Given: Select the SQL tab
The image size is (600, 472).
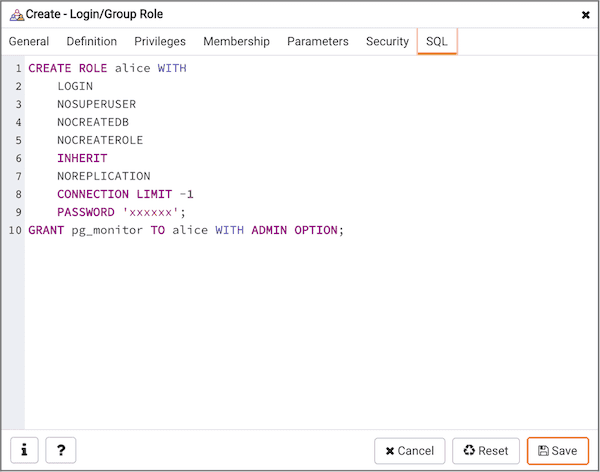Looking at the screenshot, I should tap(437, 42).
